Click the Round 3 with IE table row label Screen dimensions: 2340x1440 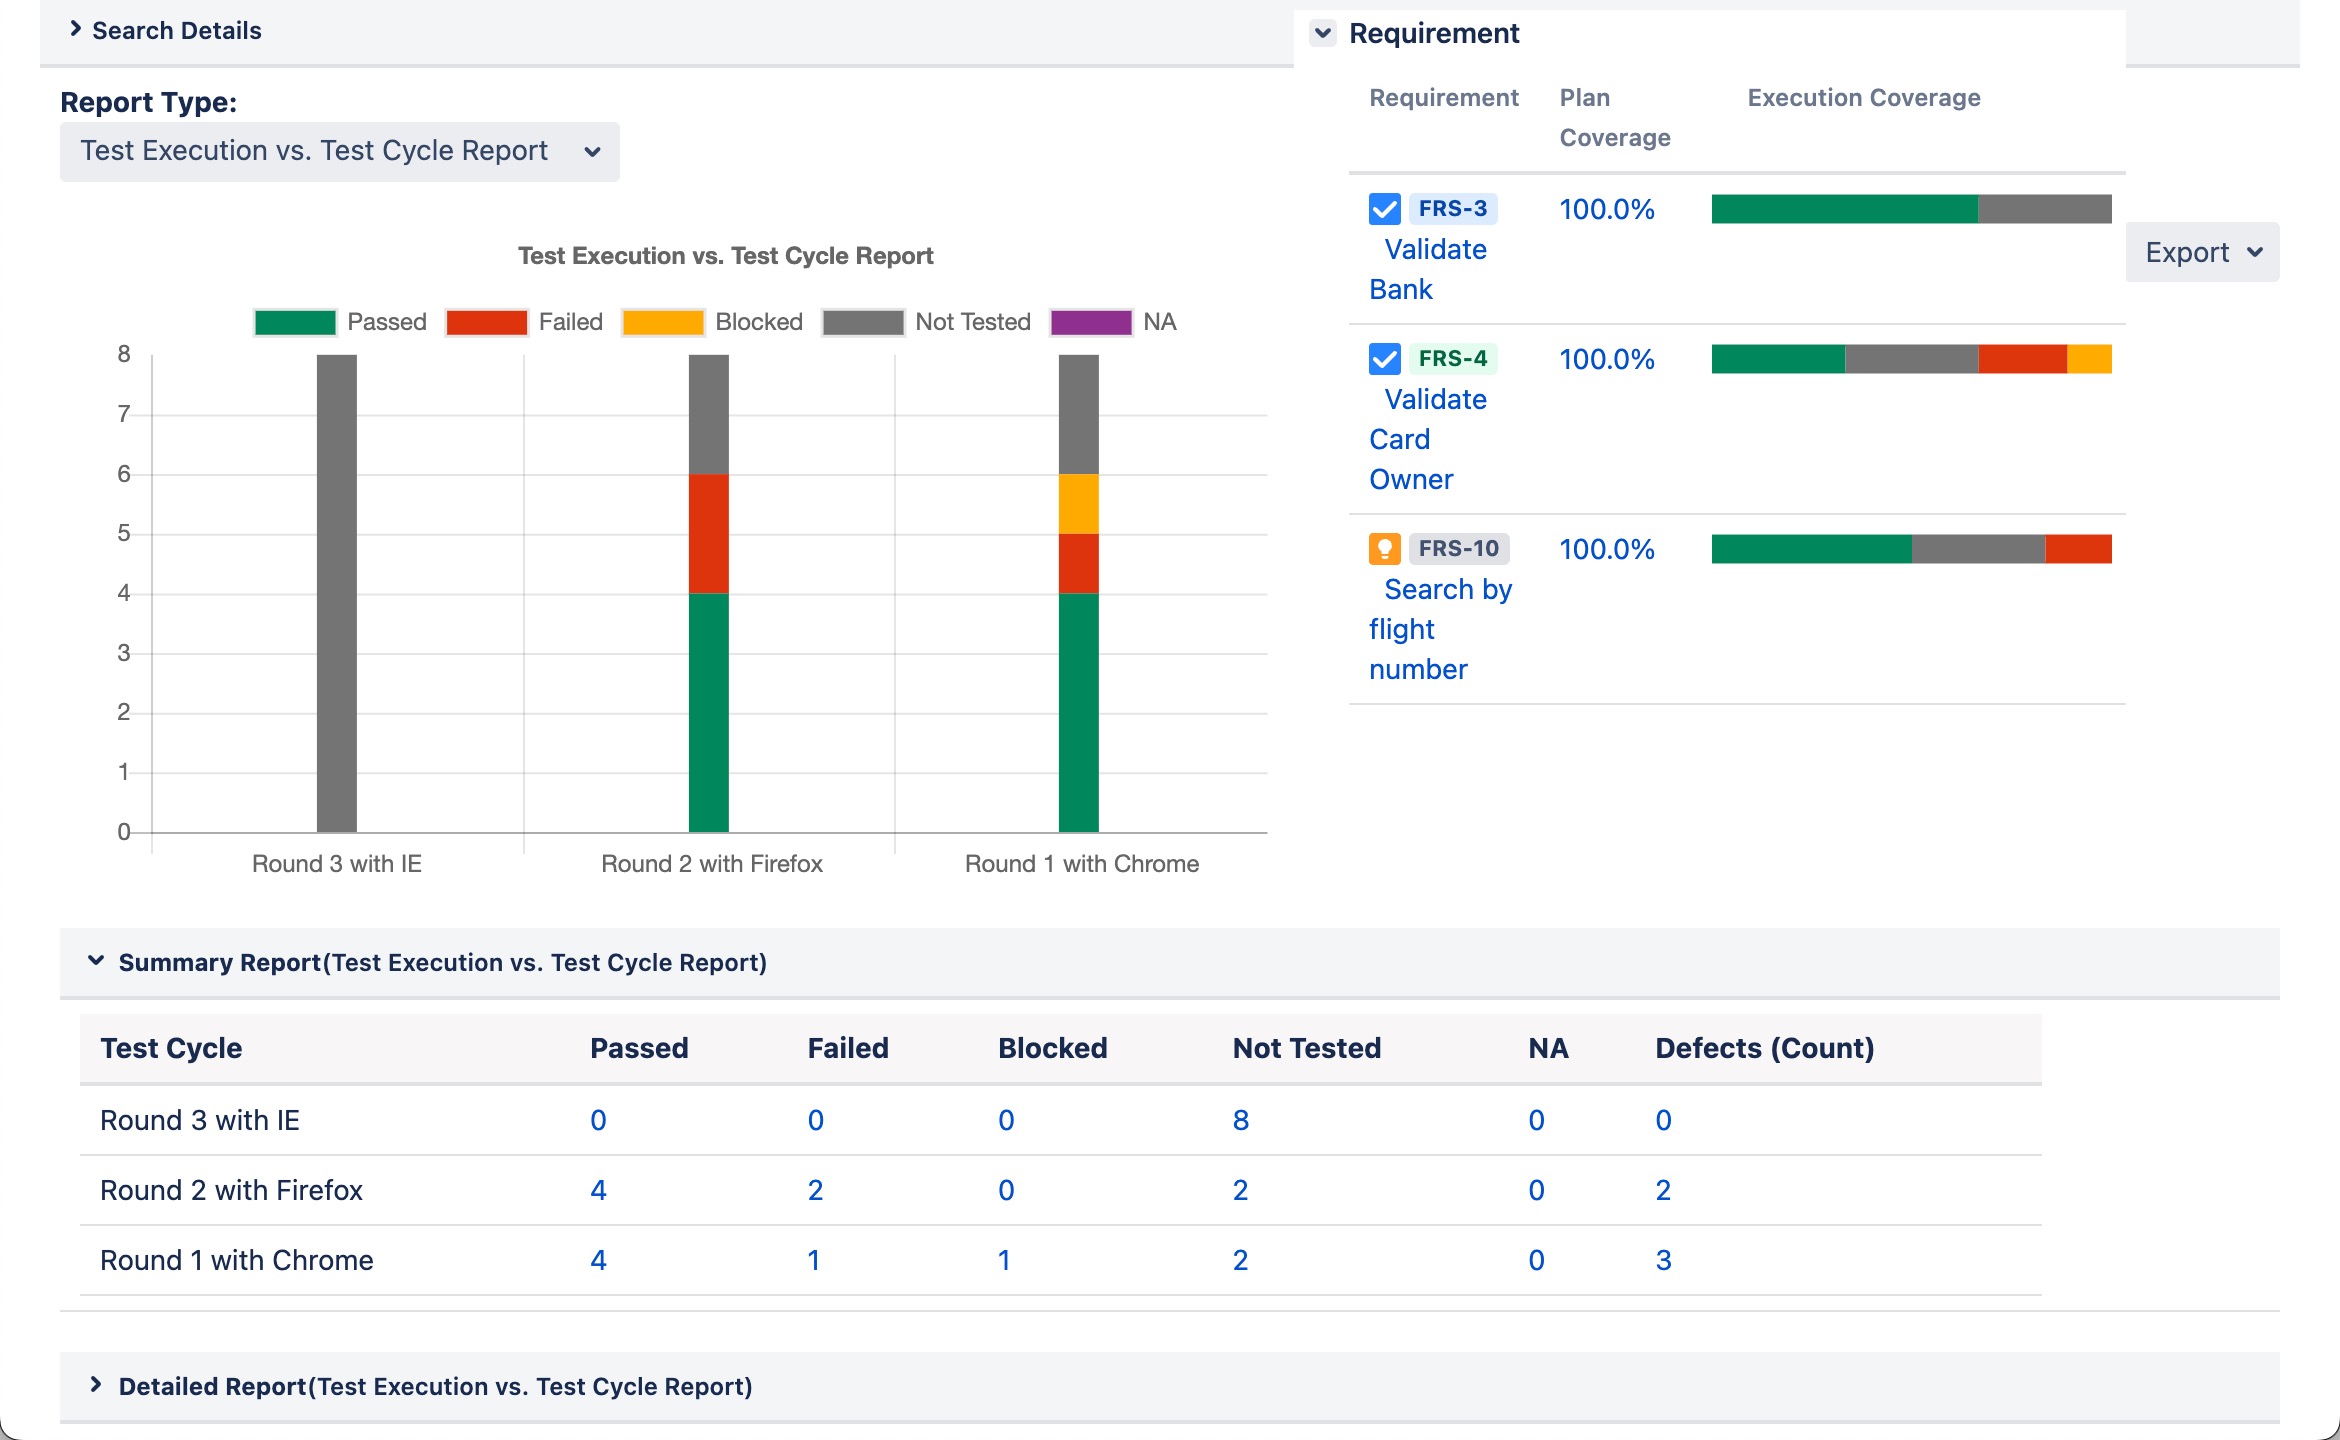[x=200, y=1120]
